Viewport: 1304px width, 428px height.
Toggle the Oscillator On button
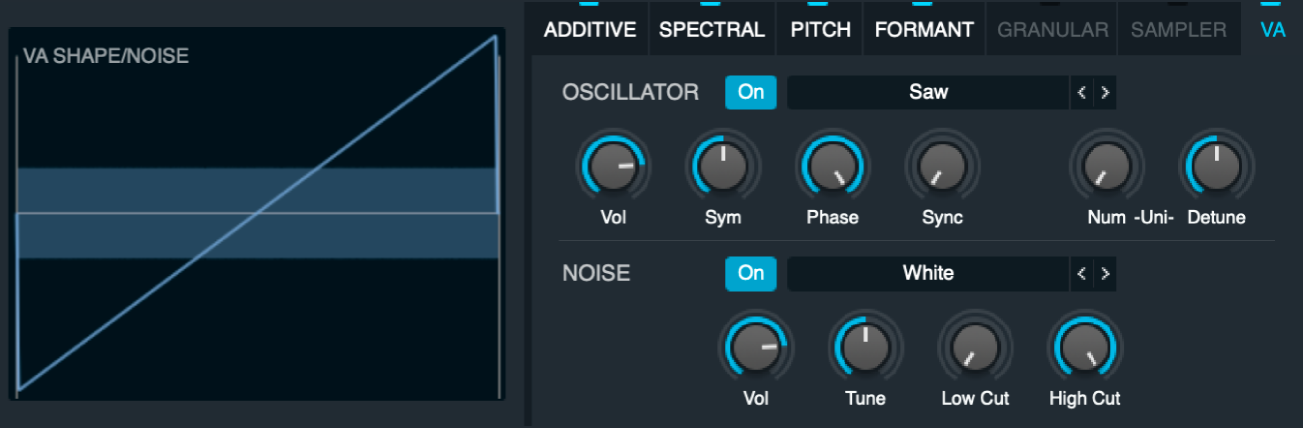[750, 93]
